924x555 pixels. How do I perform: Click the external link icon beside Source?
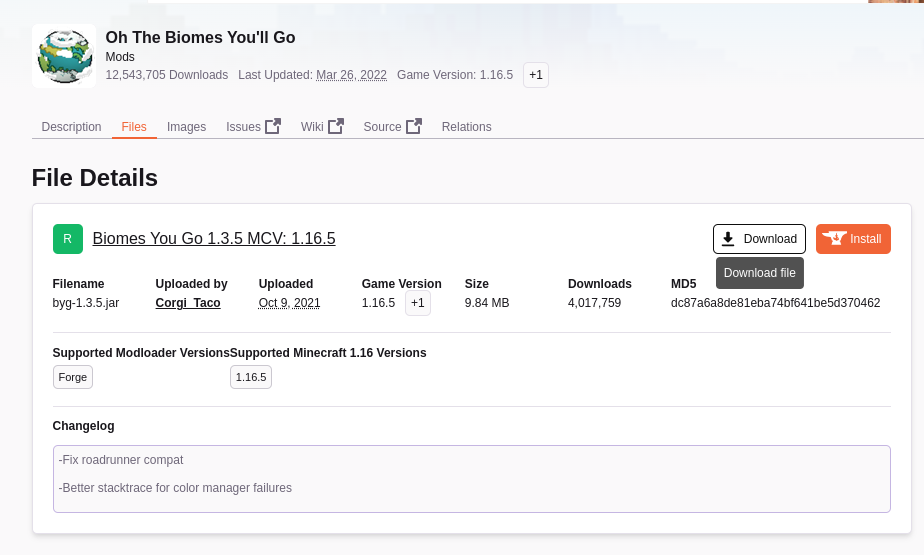point(414,126)
